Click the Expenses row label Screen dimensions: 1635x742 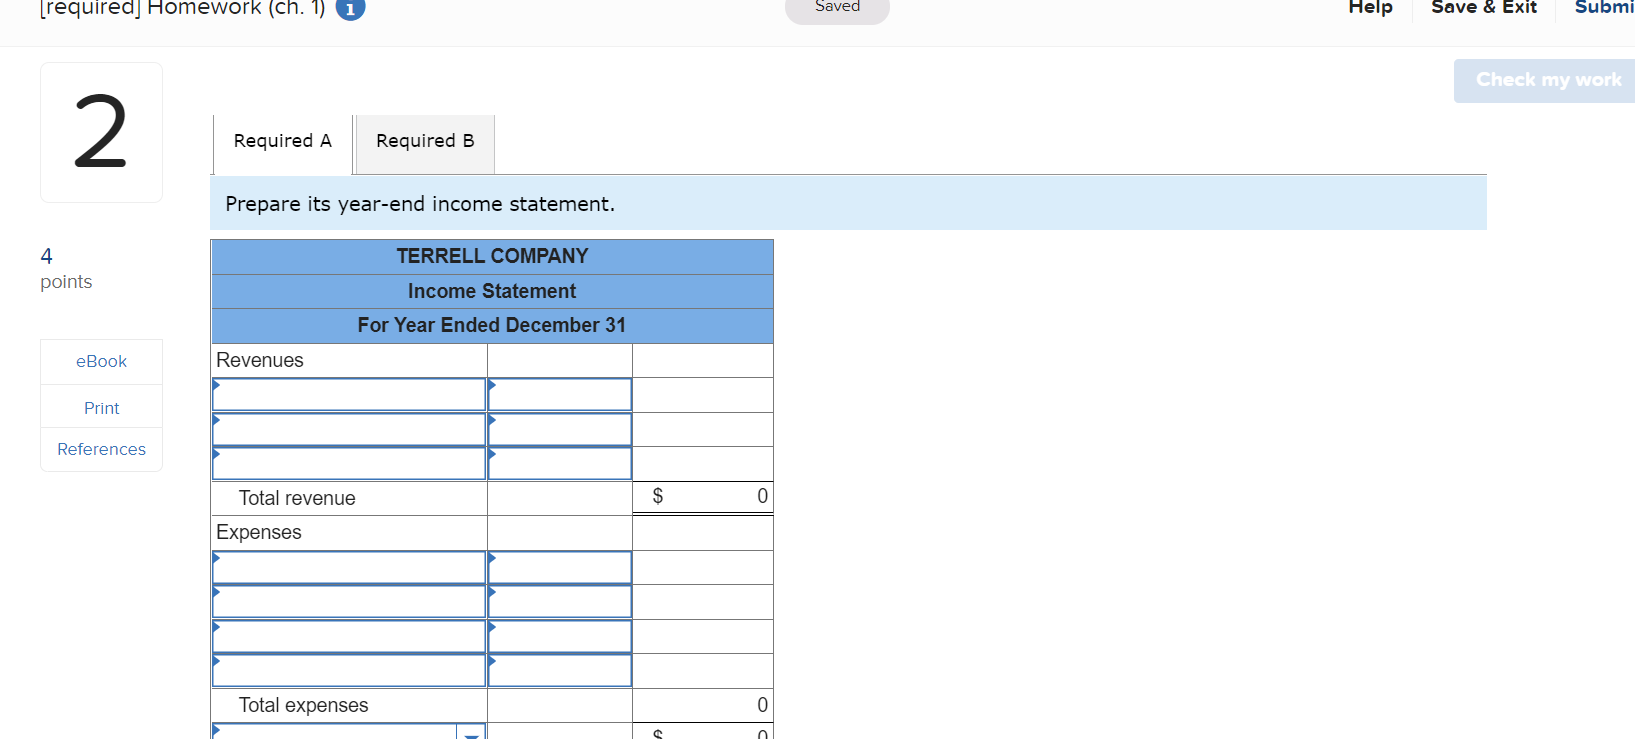[259, 532]
